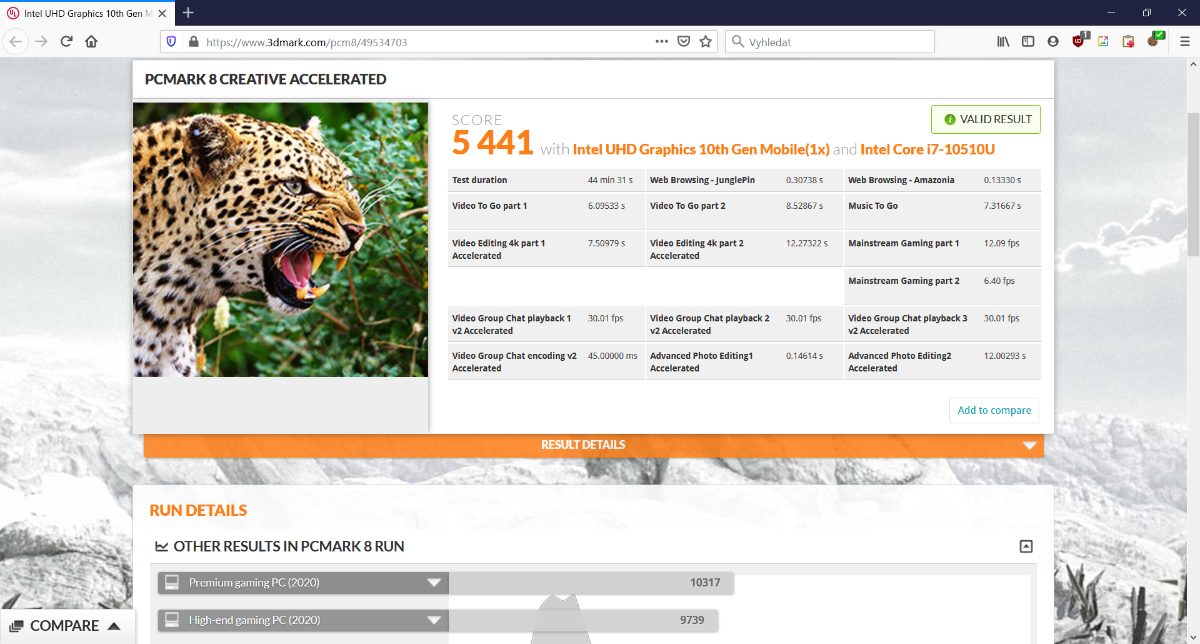Open the High-end gaming PC (2020) dropdown
1200x644 pixels.
tap(434, 621)
